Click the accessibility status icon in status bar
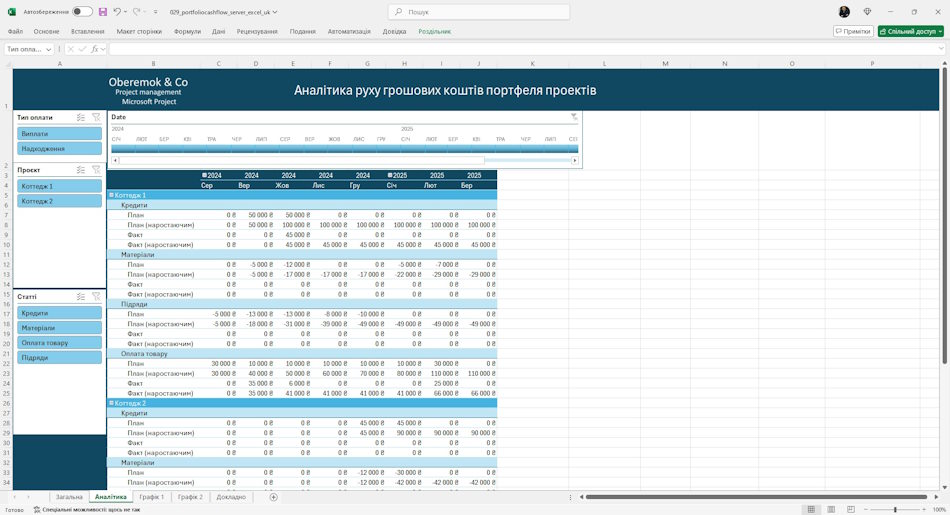The width and height of the screenshot is (950, 515). click(x=37, y=510)
